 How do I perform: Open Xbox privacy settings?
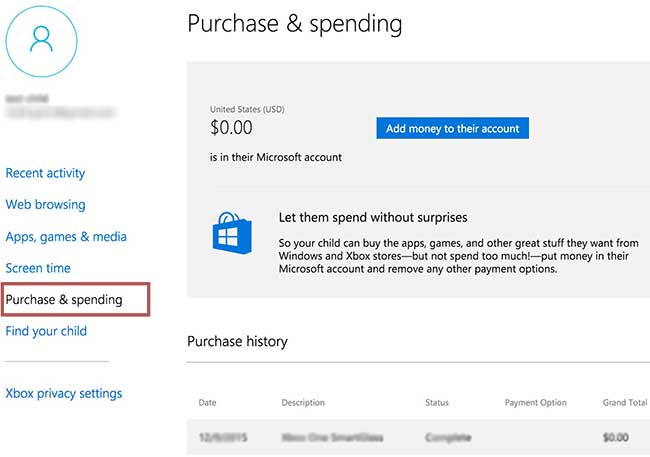coord(64,393)
